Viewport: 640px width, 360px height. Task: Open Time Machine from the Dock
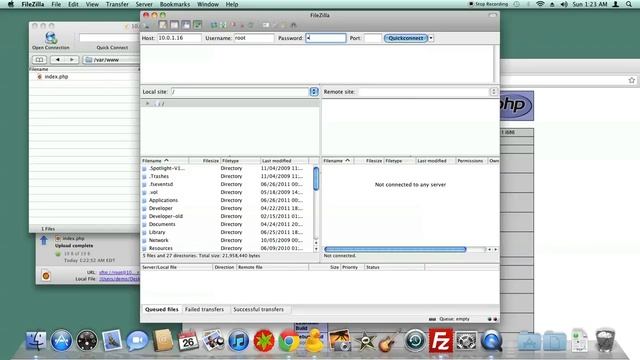pyautogui.click(x=416, y=341)
